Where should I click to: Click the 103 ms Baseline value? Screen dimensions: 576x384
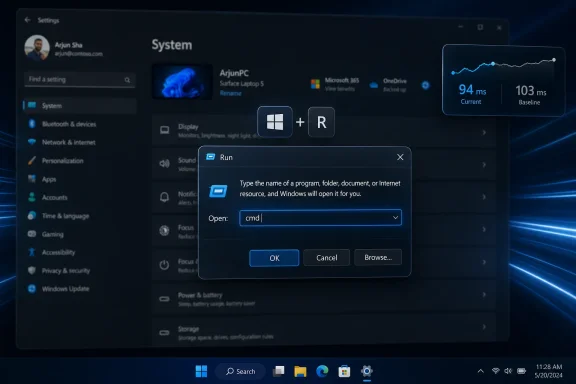(530, 90)
